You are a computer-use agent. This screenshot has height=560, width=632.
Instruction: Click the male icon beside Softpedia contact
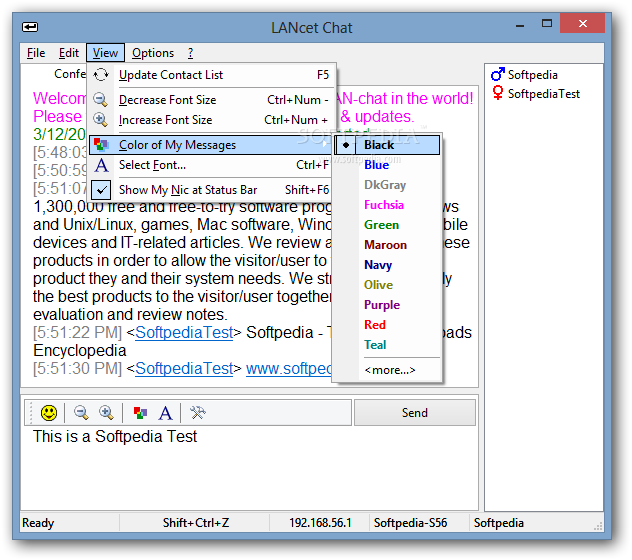(498, 74)
